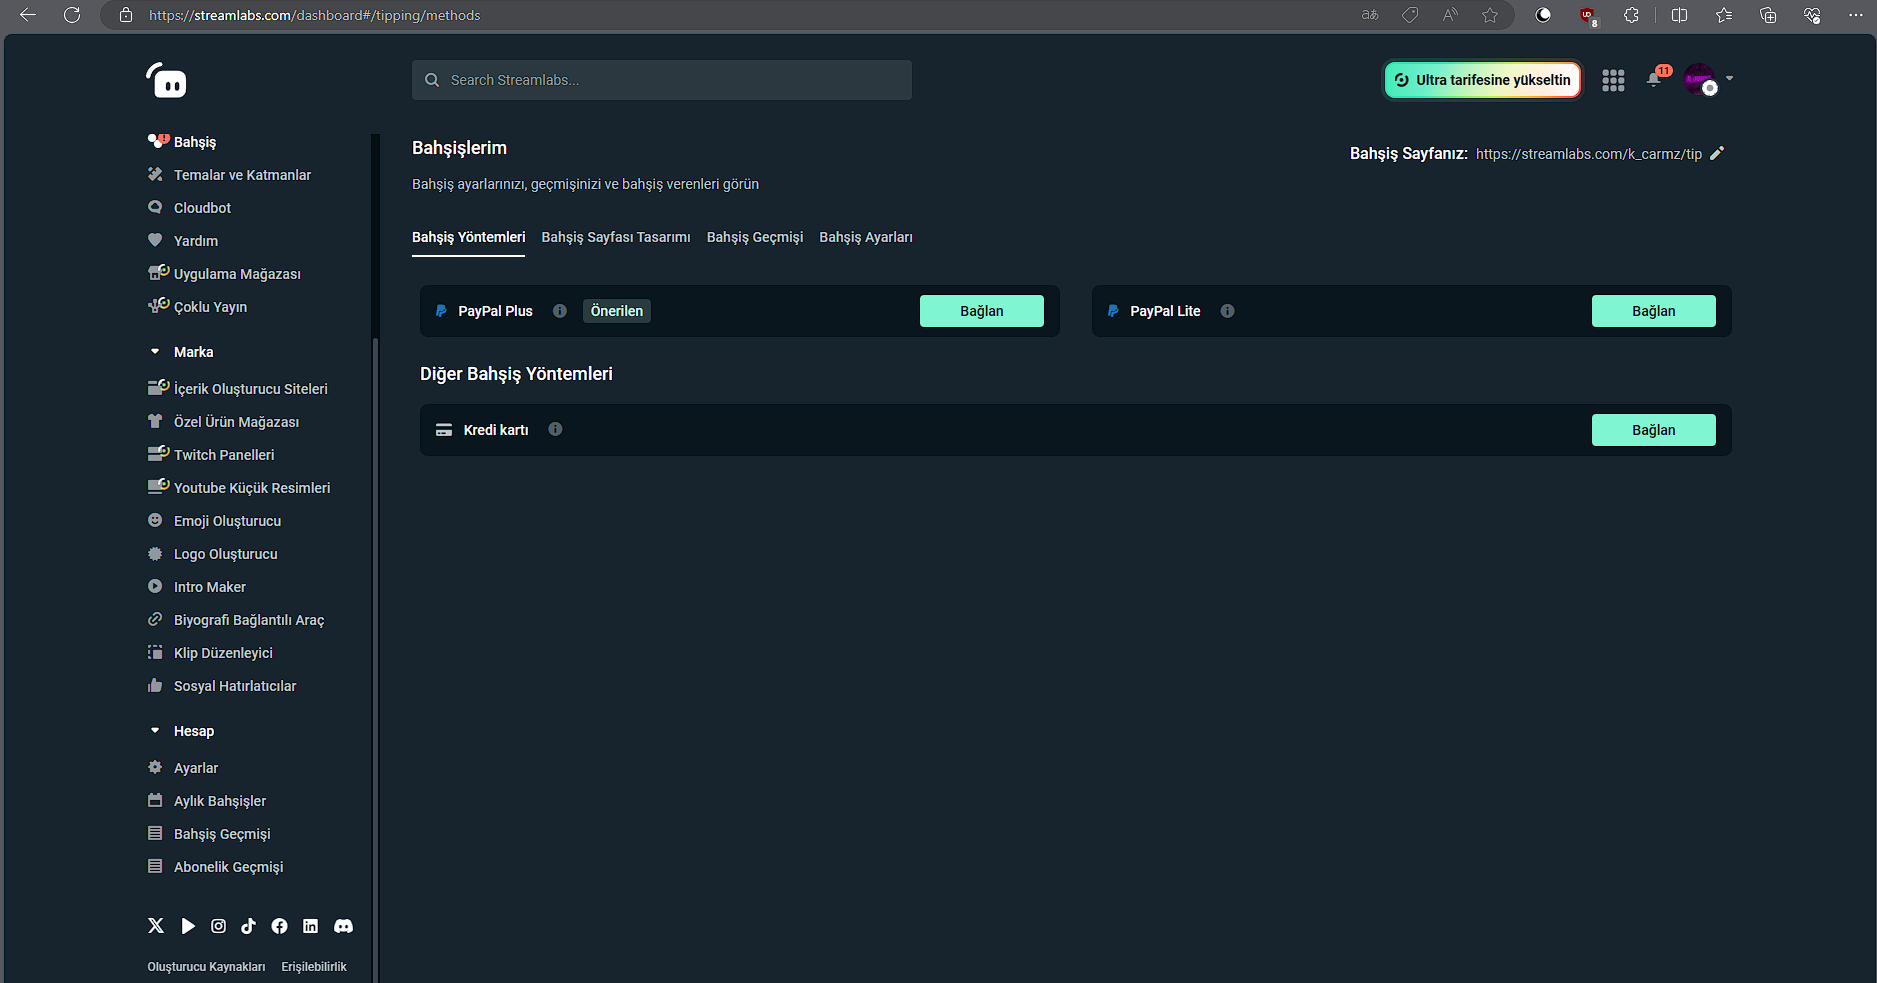Image resolution: width=1877 pixels, height=983 pixels.
Task: Open Streamlabs Facebook icon in footer
Action: coord(279,926)
